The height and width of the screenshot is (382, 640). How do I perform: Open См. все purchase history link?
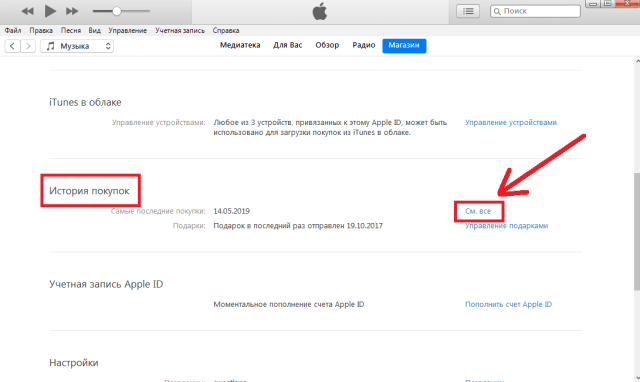[x=478, y=211]
